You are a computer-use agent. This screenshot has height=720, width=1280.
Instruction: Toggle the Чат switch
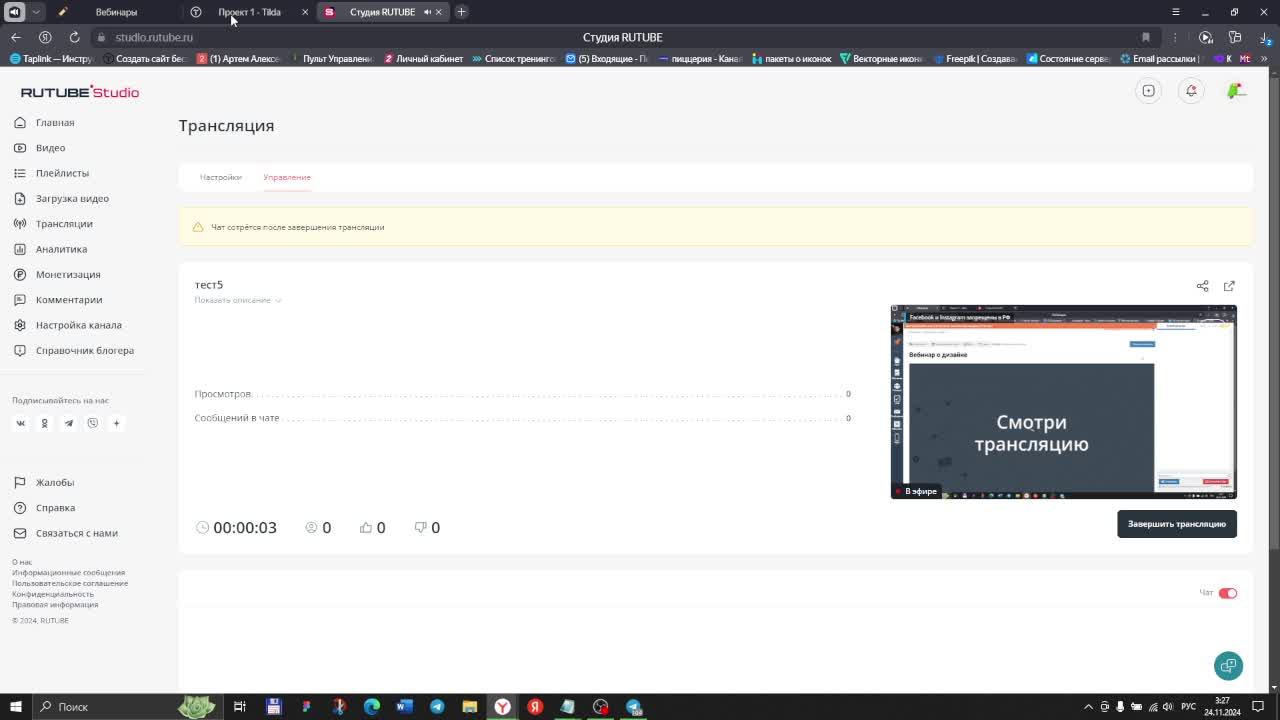click(x=1228, y=593)
